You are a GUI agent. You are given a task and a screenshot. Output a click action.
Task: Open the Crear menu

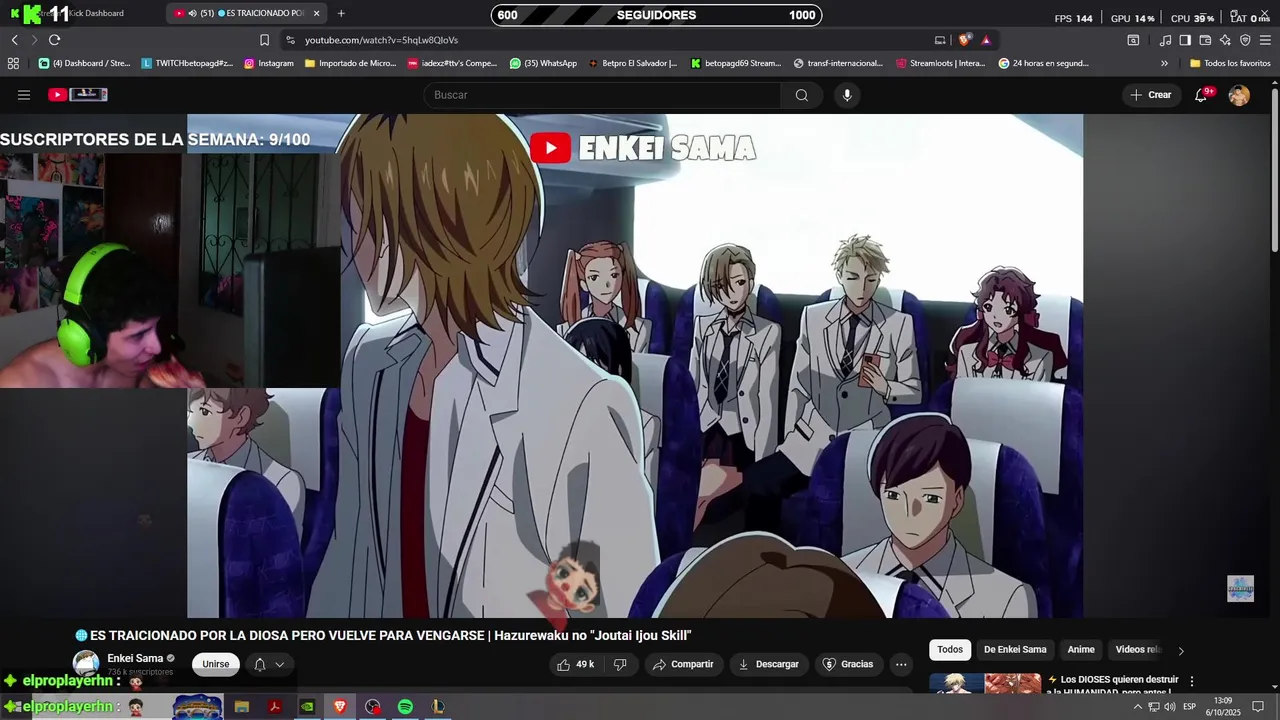click(1151, 95)
